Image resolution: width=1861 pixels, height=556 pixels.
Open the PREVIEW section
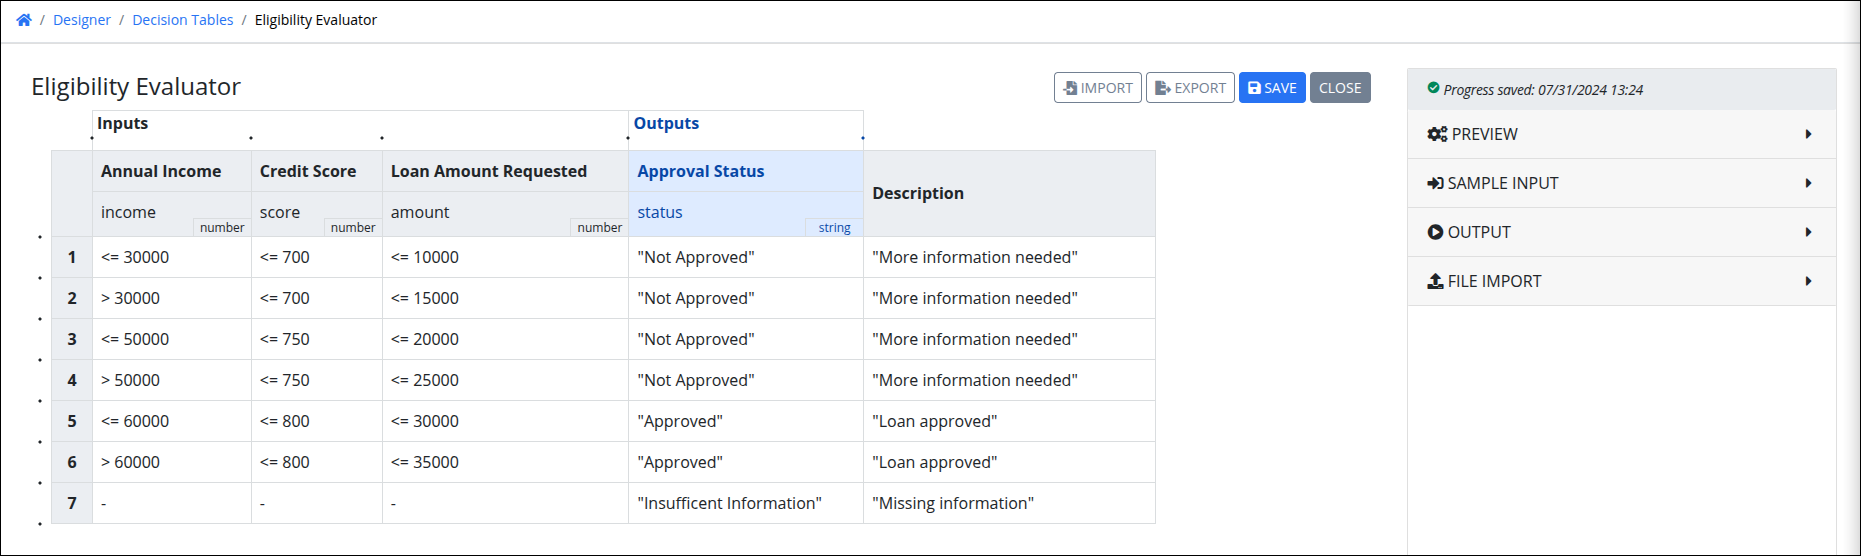pyautogui.click(x=1621, y=134)
